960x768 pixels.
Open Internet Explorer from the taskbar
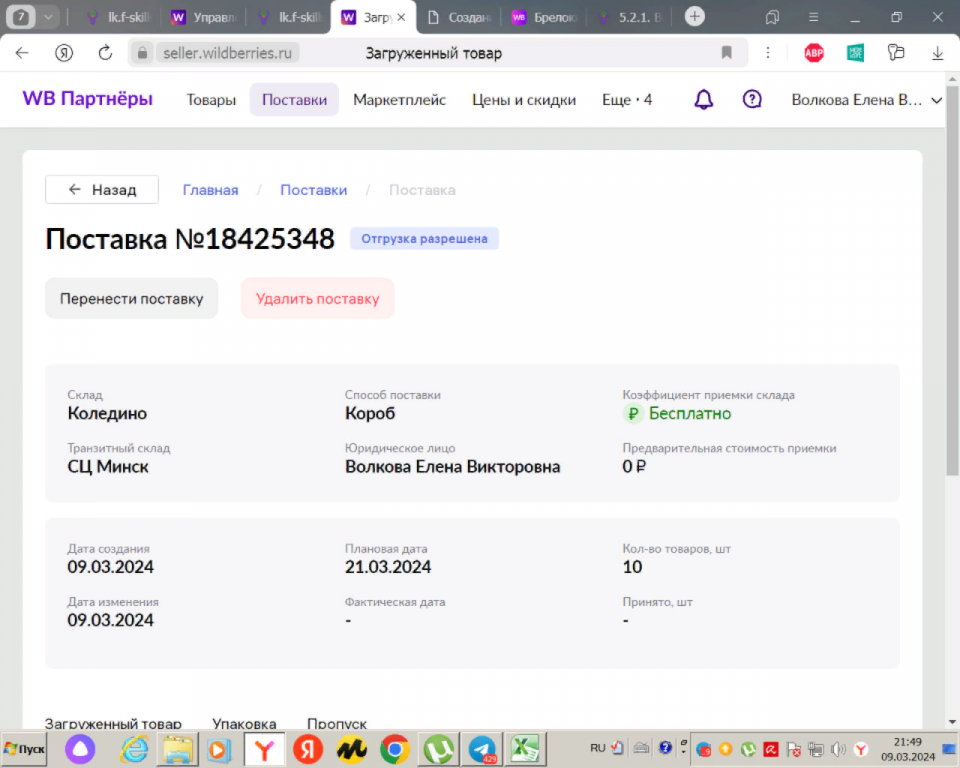point(134,749)
